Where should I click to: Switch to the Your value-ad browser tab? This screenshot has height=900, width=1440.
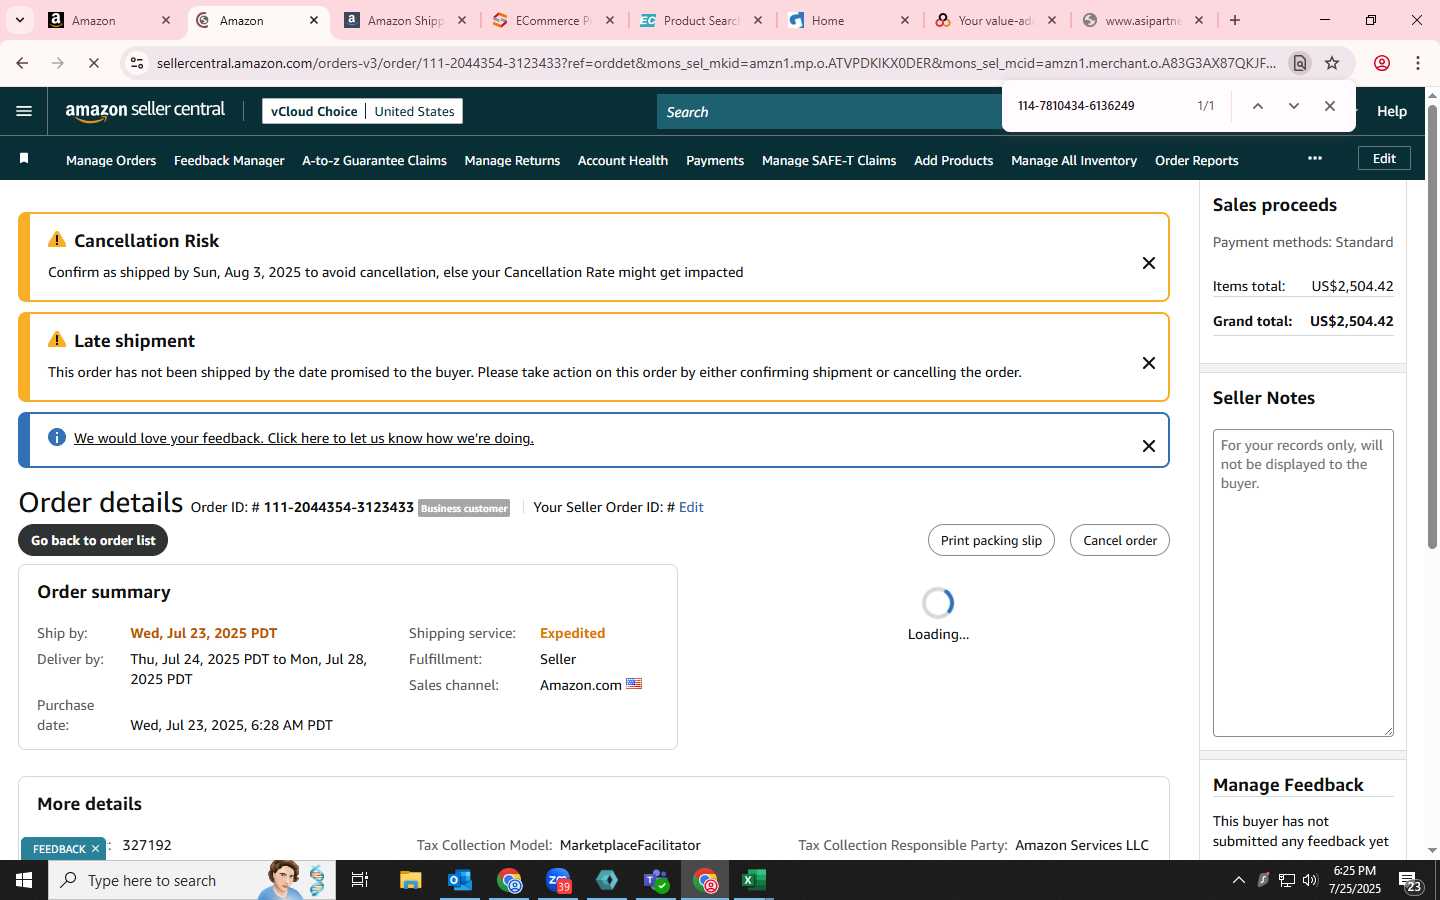point(996,20)
